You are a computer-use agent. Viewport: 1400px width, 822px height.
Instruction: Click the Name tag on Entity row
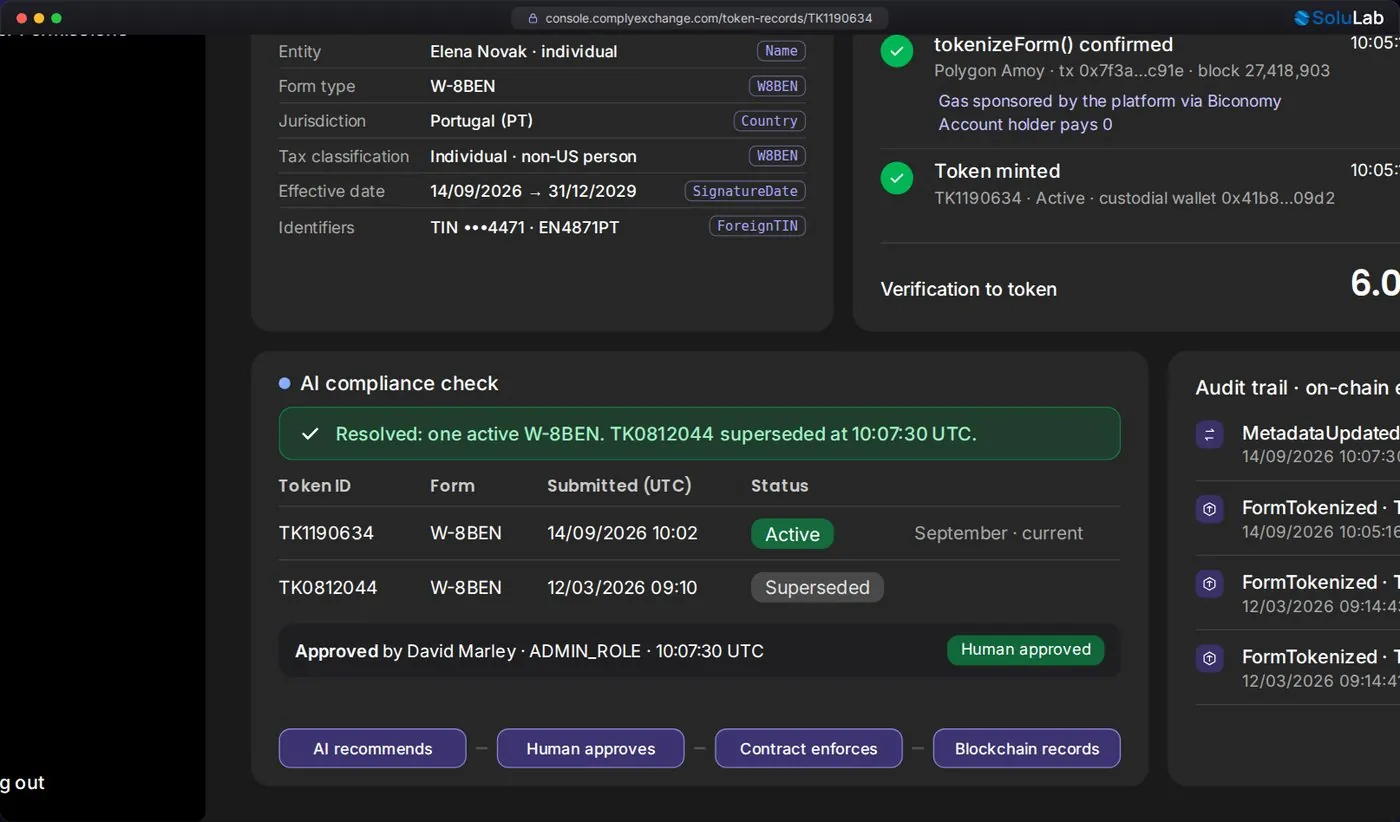point(781,51)
